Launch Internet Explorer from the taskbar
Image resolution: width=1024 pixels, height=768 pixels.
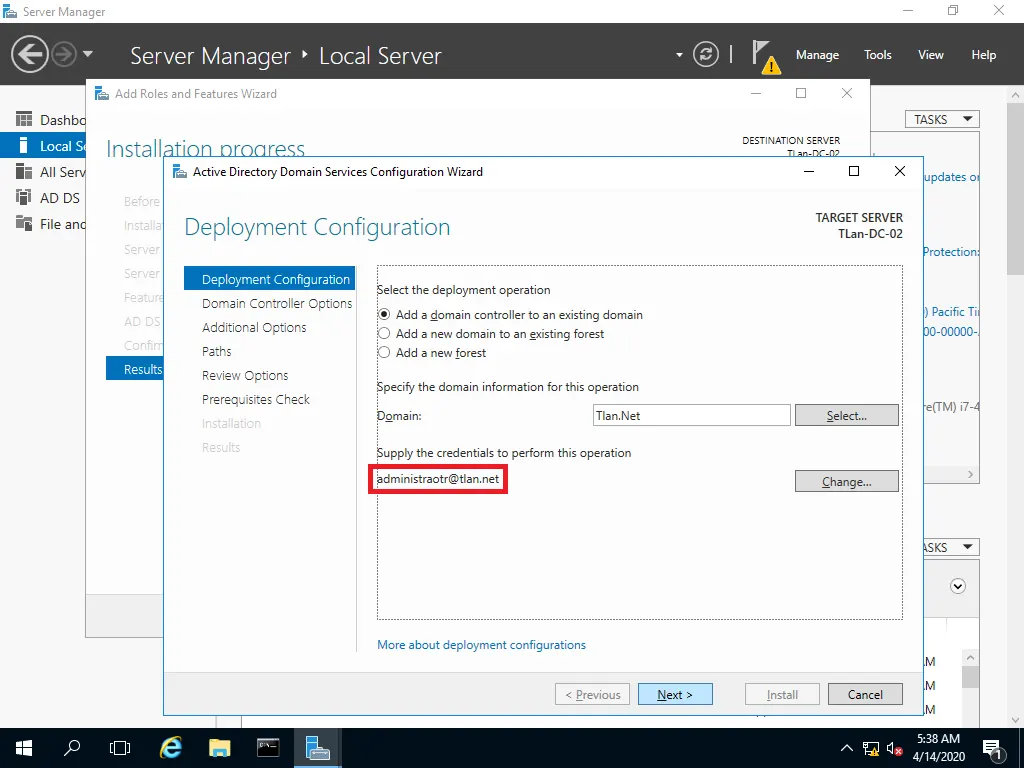point(170,748)
